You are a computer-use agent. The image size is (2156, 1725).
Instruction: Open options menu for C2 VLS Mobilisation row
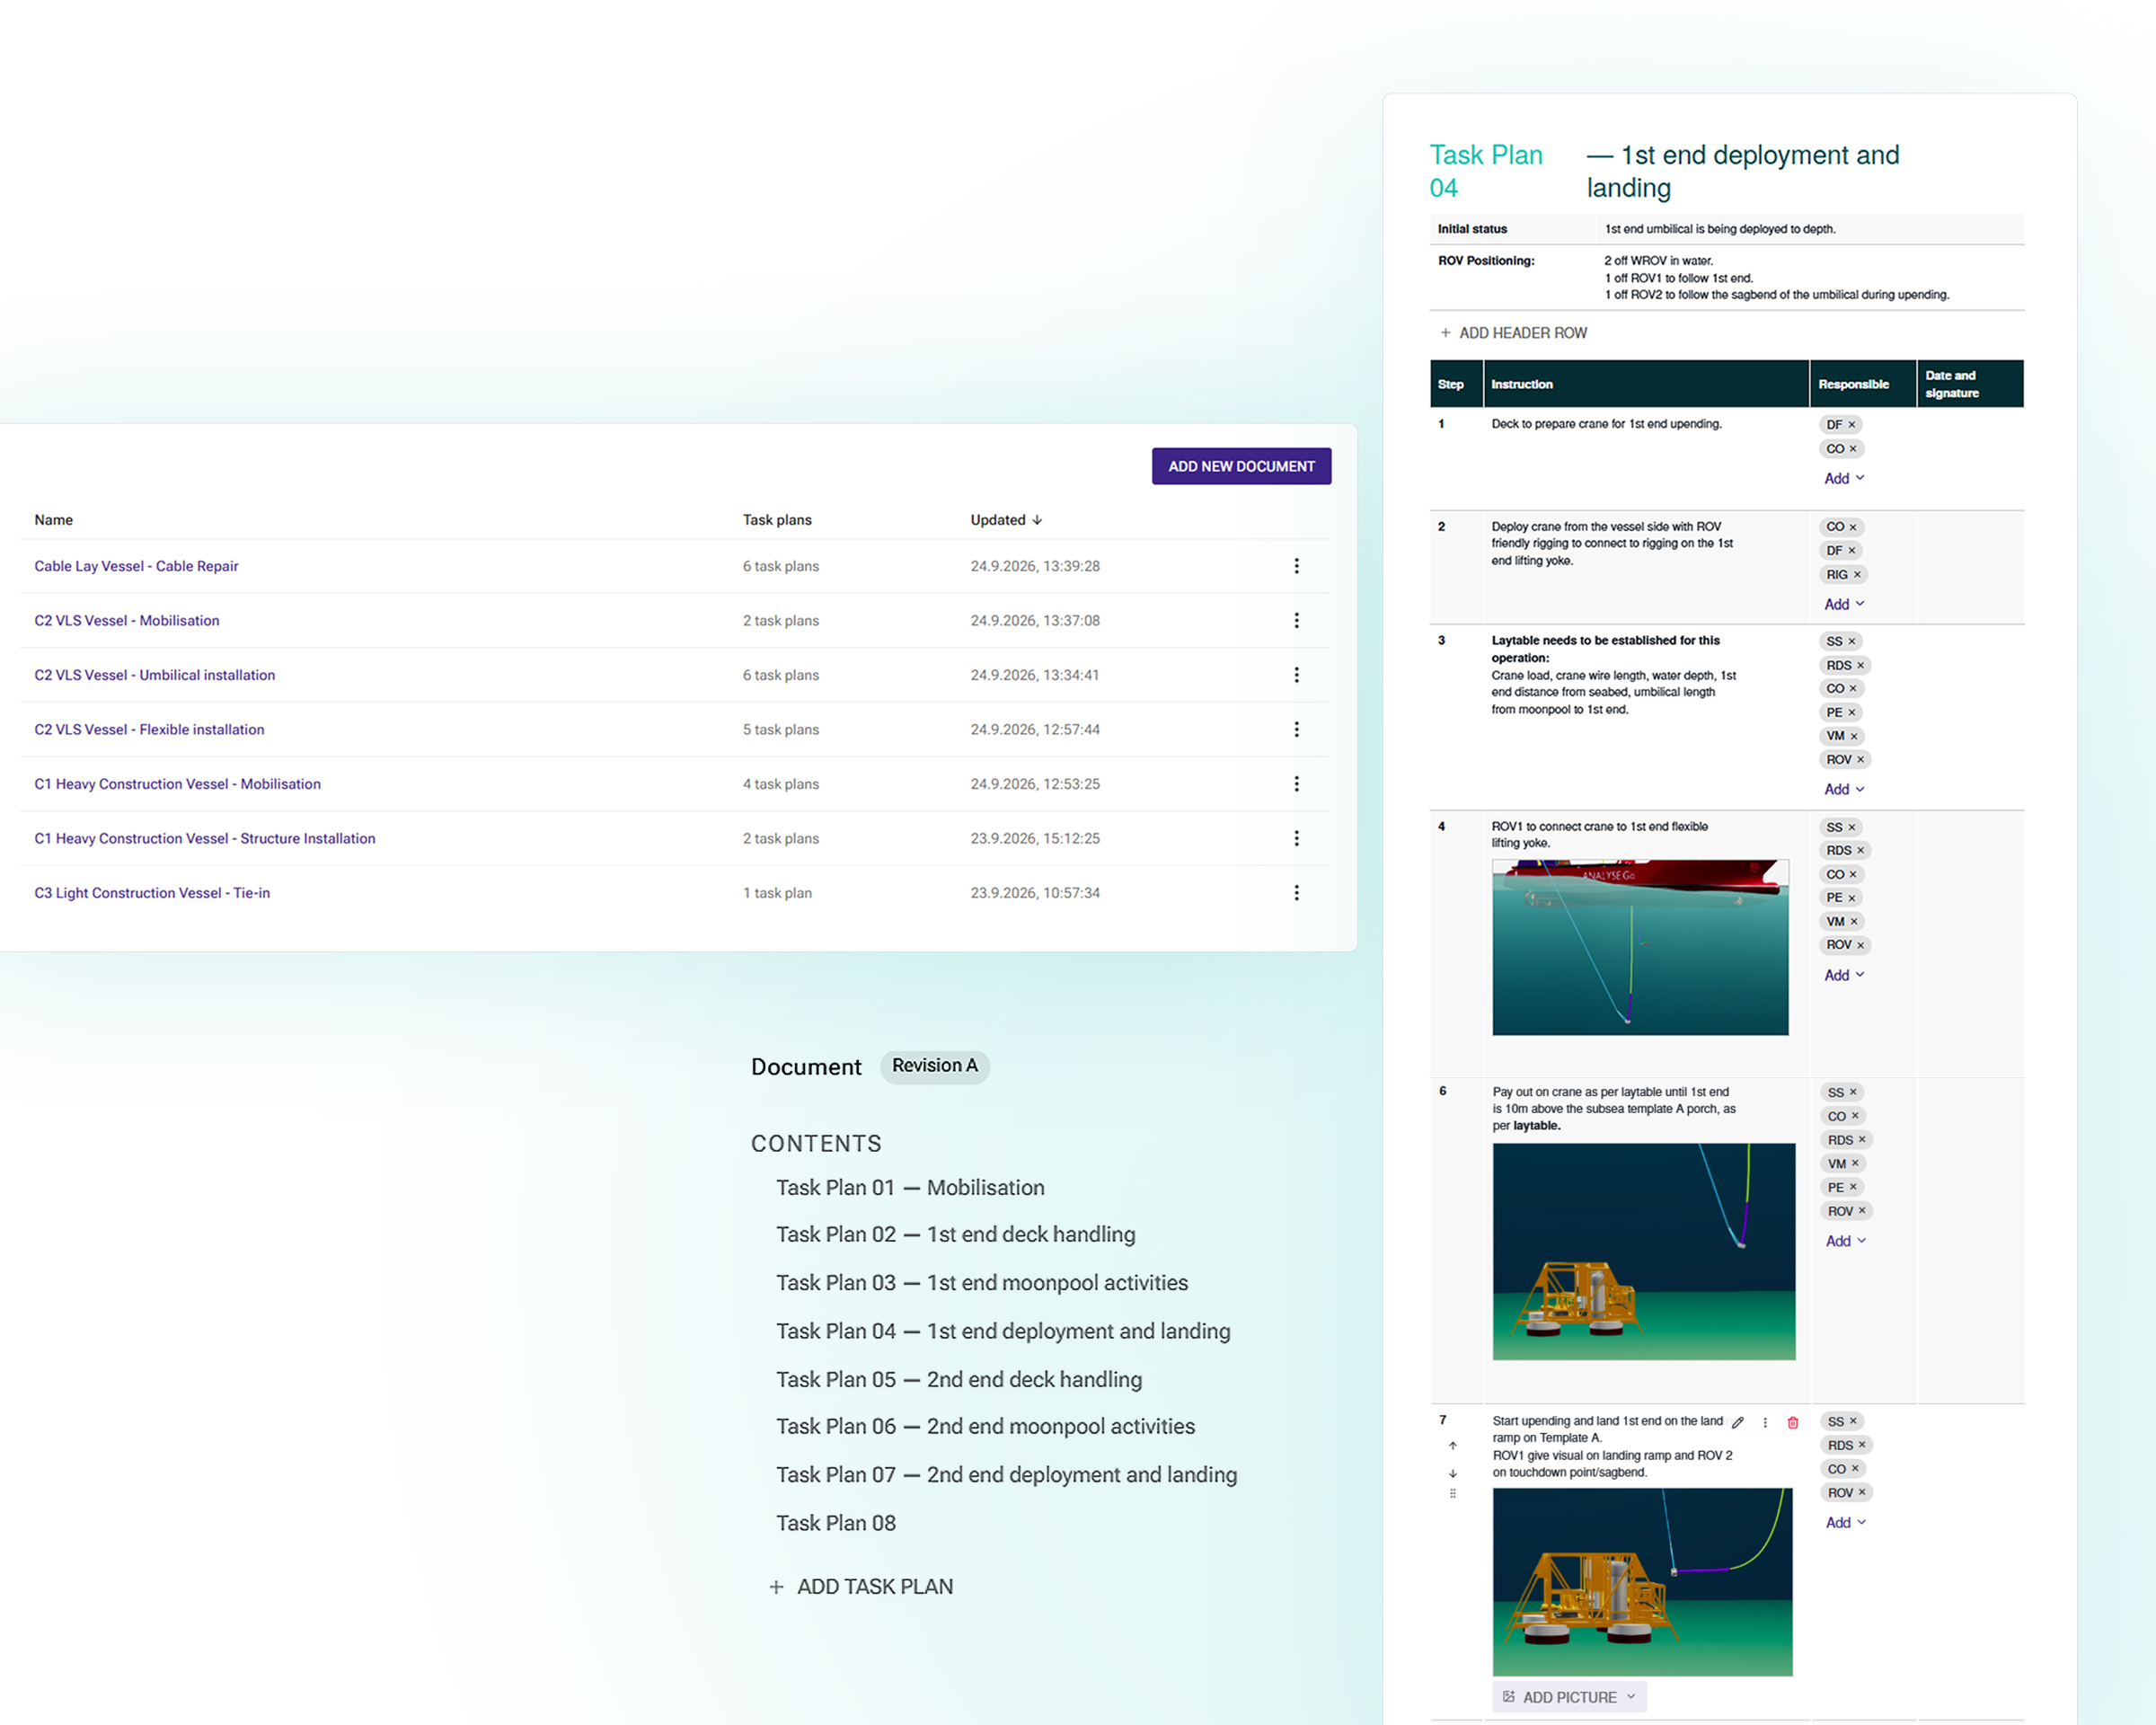(1297, 621)
